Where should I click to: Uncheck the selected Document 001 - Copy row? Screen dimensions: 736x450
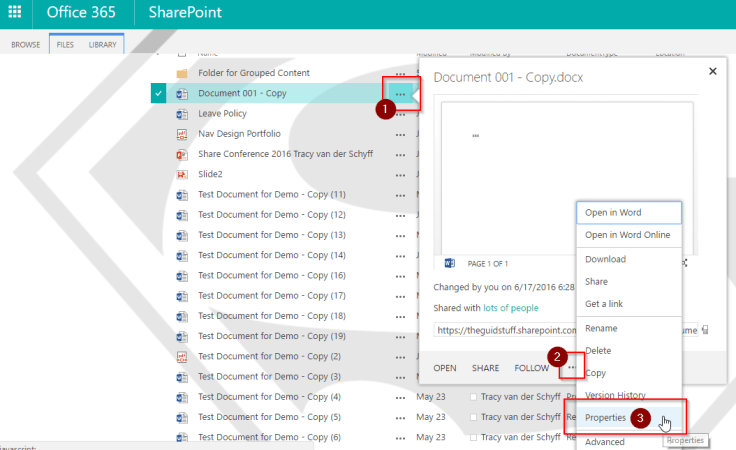(x=158, y=94)
